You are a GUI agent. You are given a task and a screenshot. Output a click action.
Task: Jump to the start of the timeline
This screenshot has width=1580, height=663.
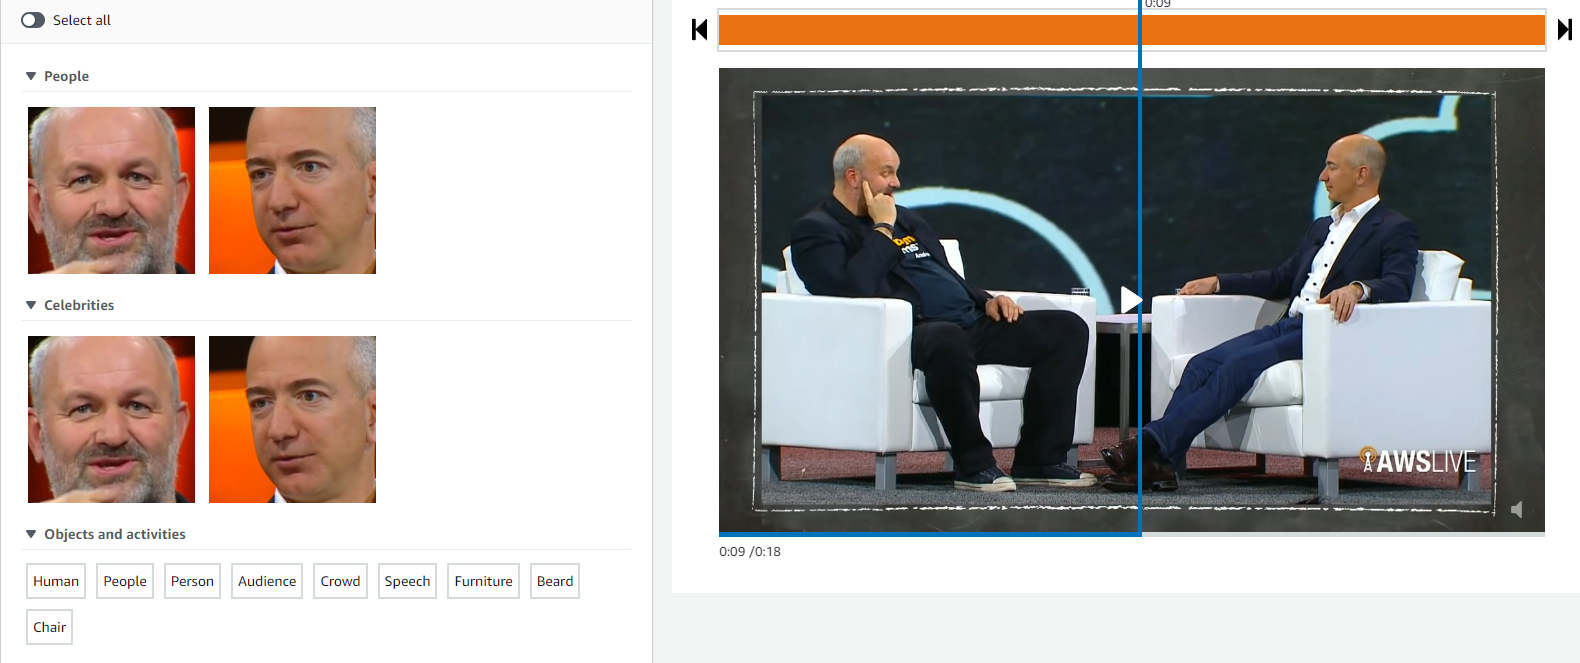700,30
